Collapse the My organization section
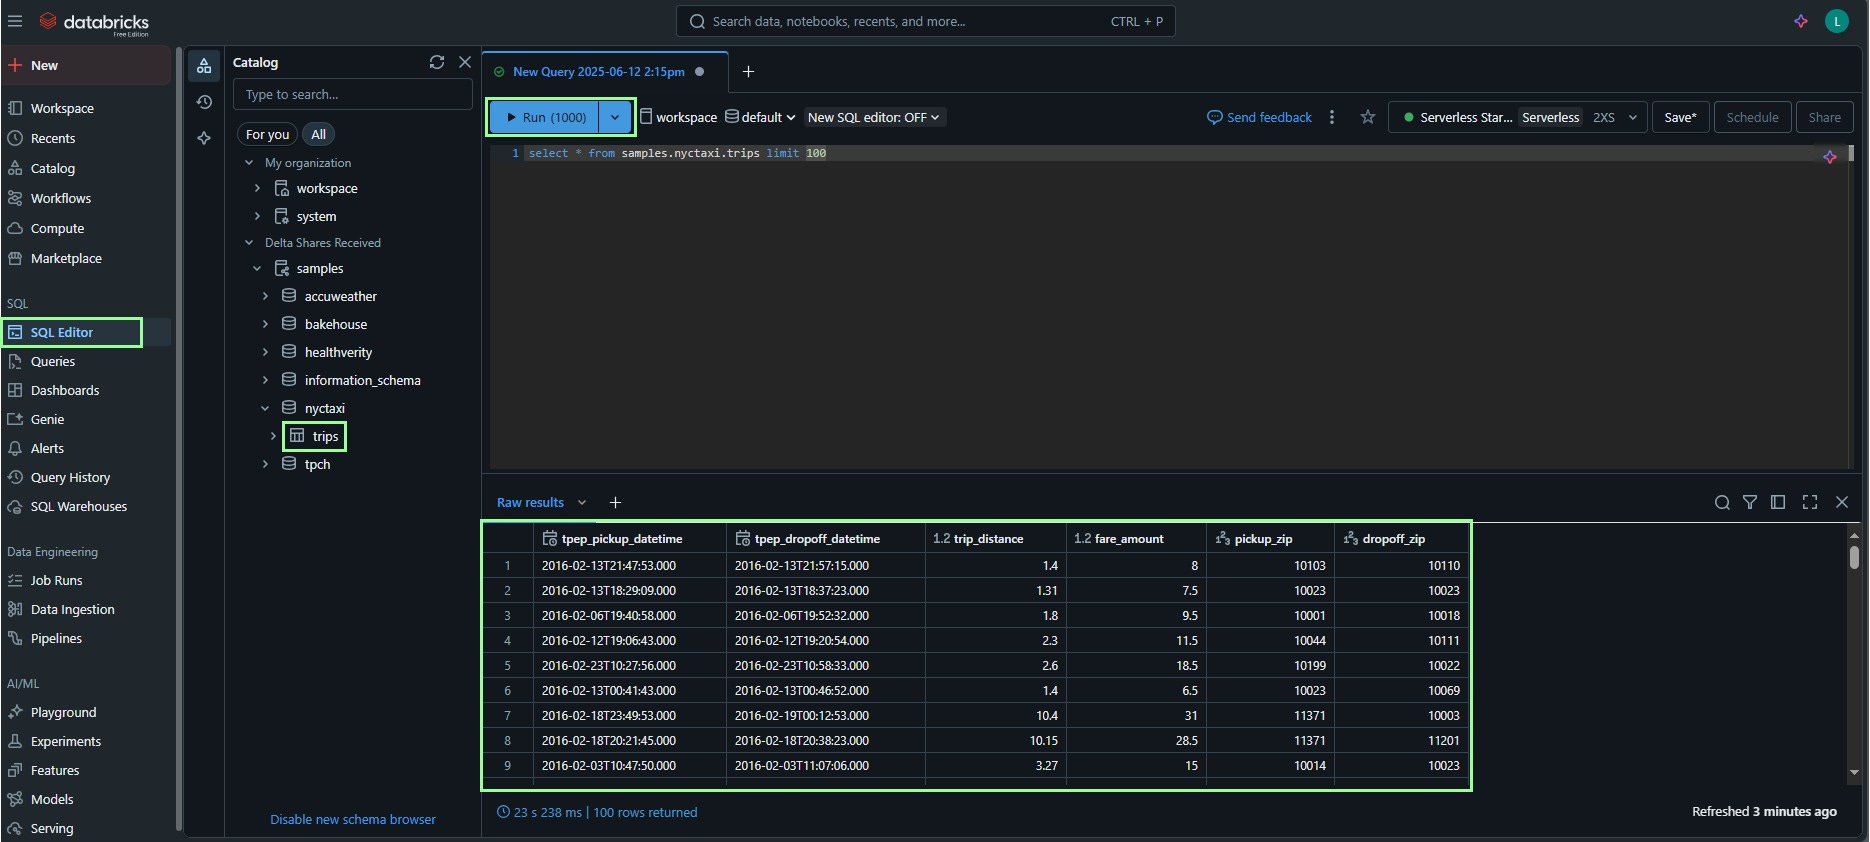The width and height of the screenshot is (1870, 842). [x=249, y=162]
